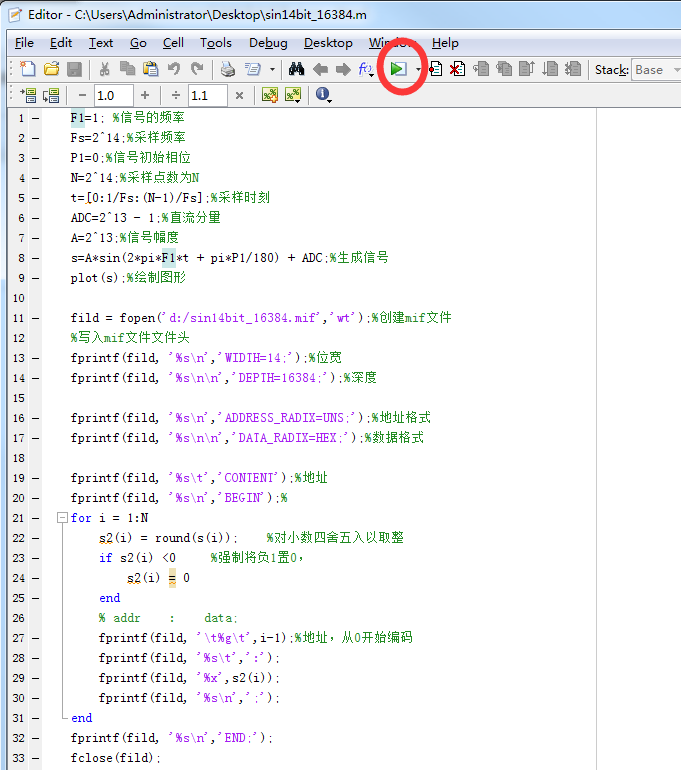Image resolution: width=681 pixels, height=770 pixels.
Task: Toggle breakpoint dash on line 5
Action: (35, 198)
